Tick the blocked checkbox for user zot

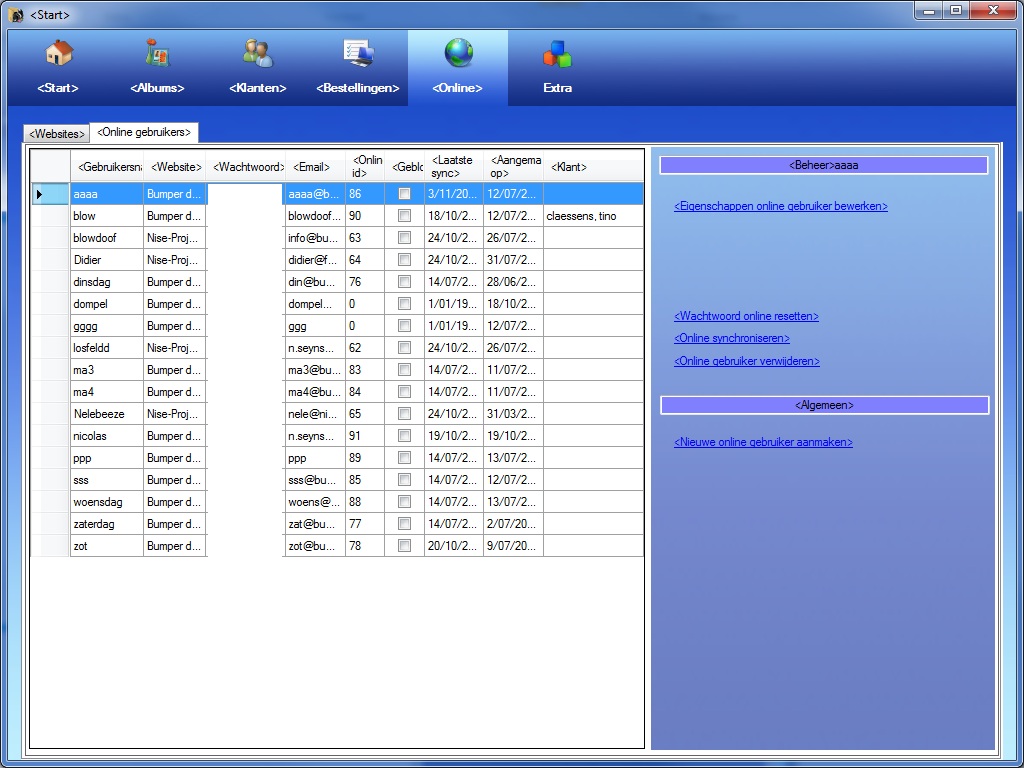404,546
